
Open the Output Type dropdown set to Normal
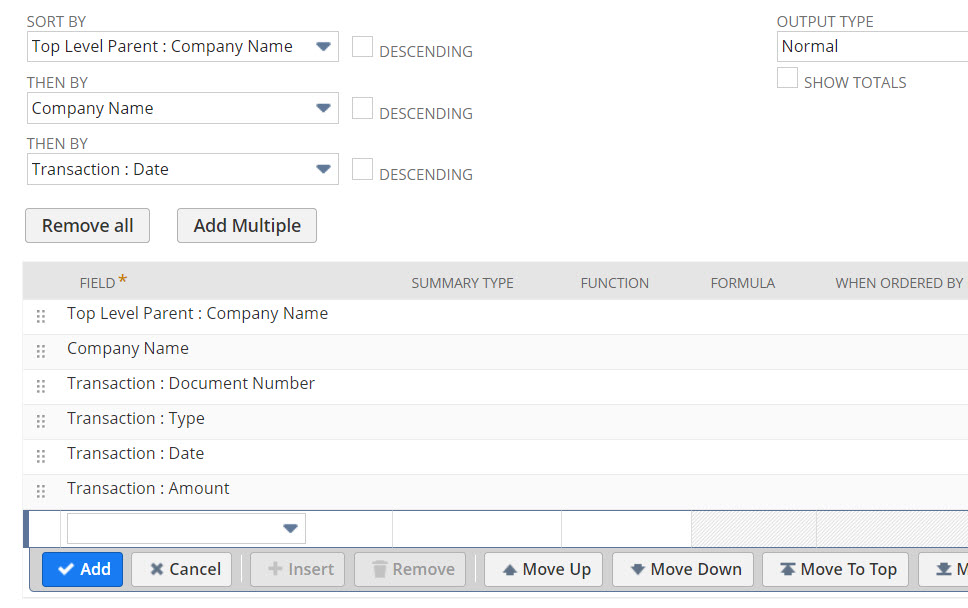point(870,46)
